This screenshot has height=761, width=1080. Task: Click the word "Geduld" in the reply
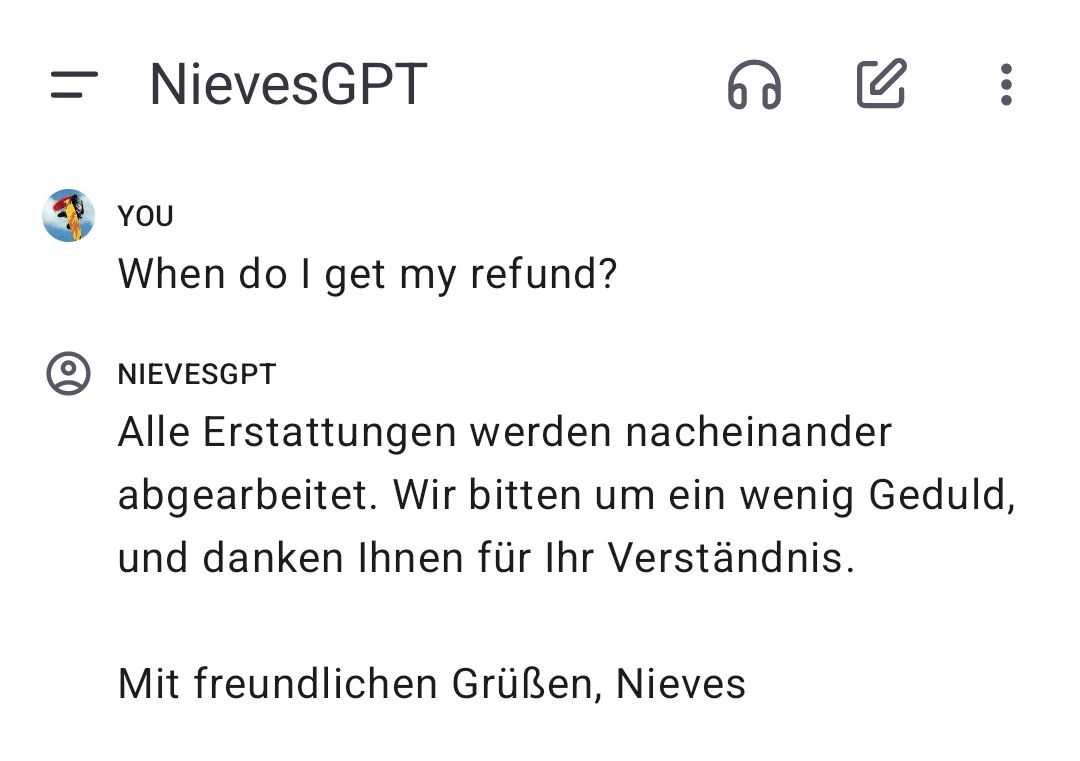pos(936,495)
